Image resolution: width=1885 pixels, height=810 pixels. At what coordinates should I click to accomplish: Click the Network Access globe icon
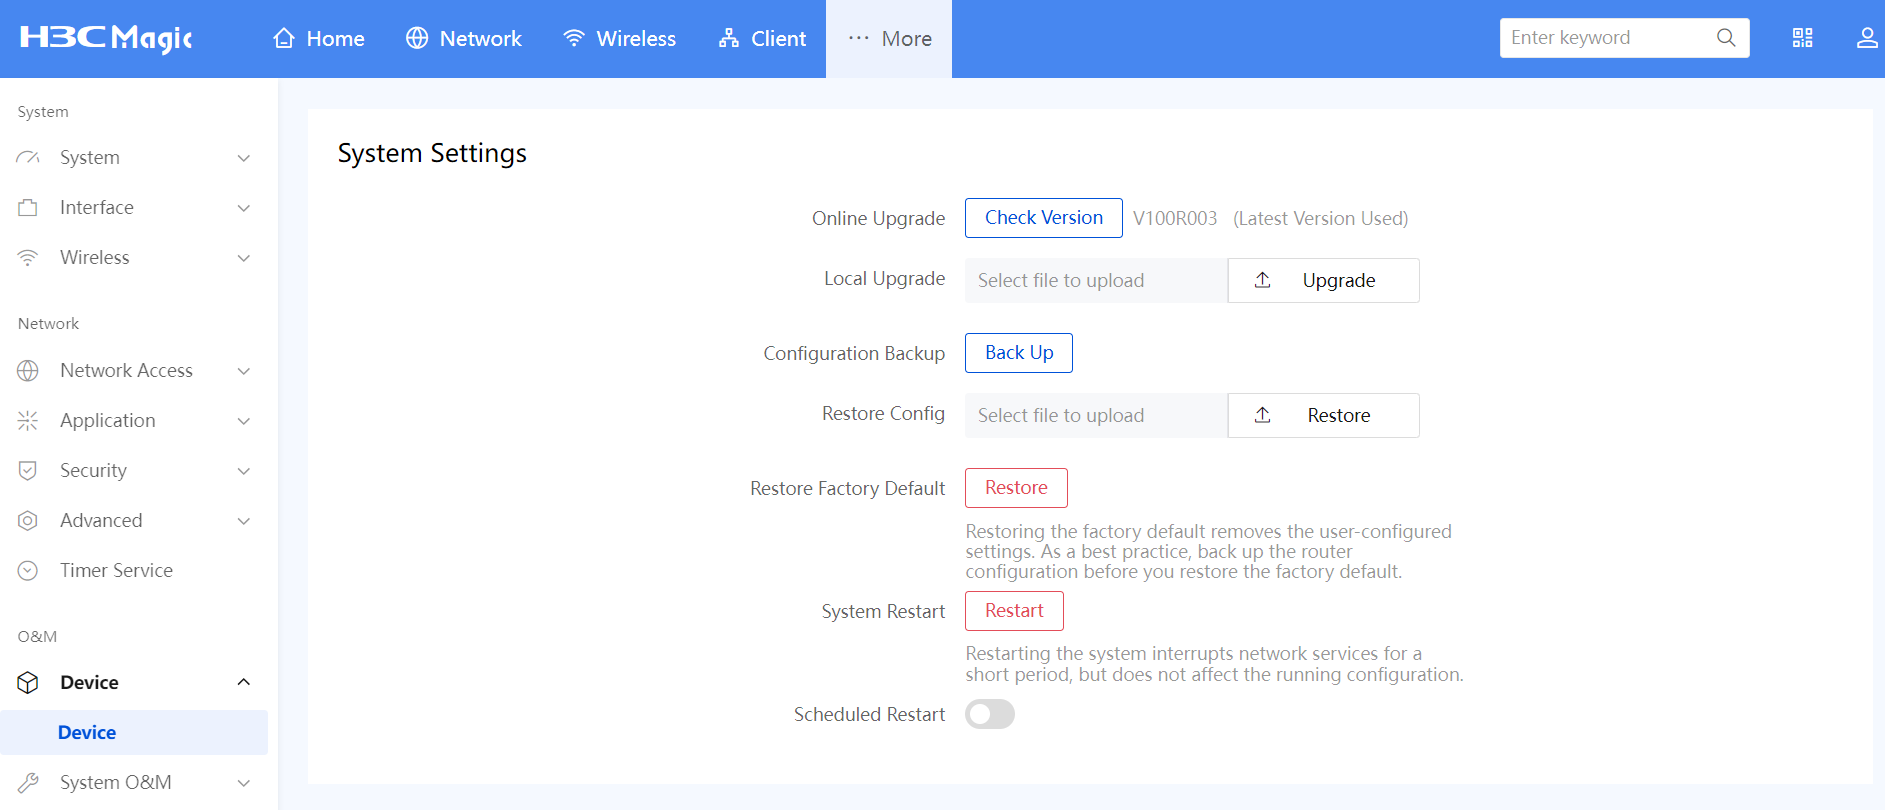[x=28, y=370]
